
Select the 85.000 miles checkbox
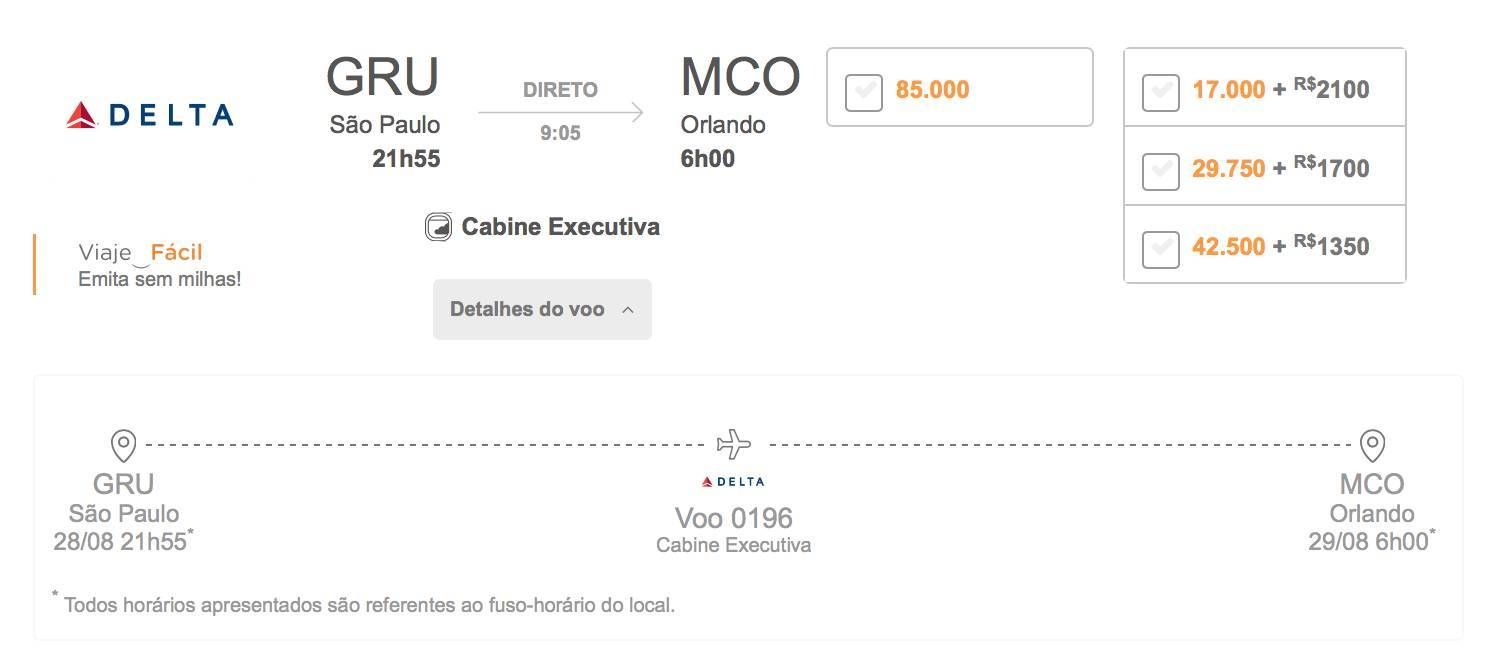pyautogui.click(x=864, y=93)
